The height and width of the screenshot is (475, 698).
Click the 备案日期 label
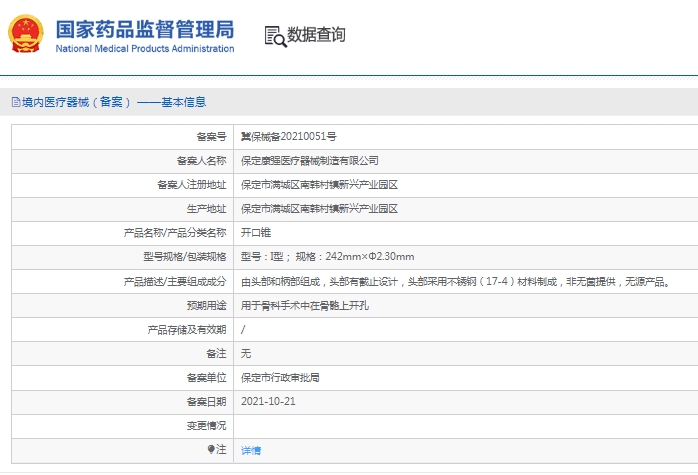tap(207, 402)
